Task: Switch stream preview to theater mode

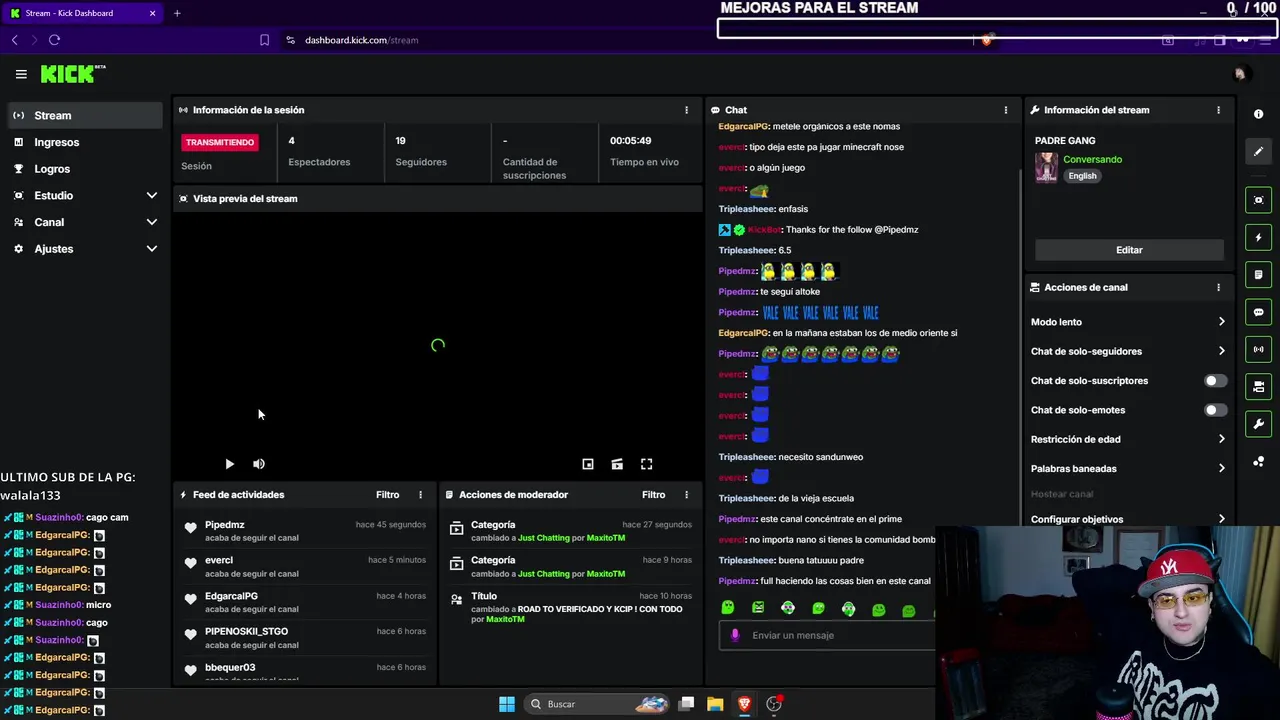Action: [x=617, y=464]
